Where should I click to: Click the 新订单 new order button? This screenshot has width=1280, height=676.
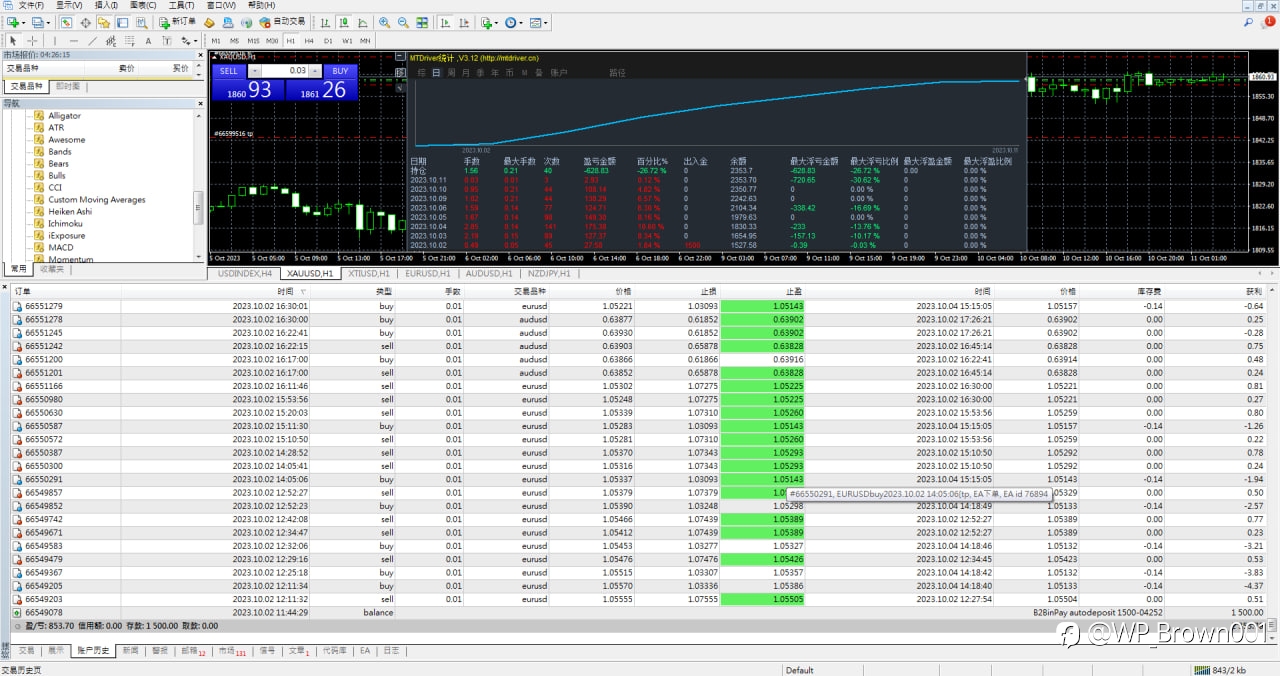point(177,22)
